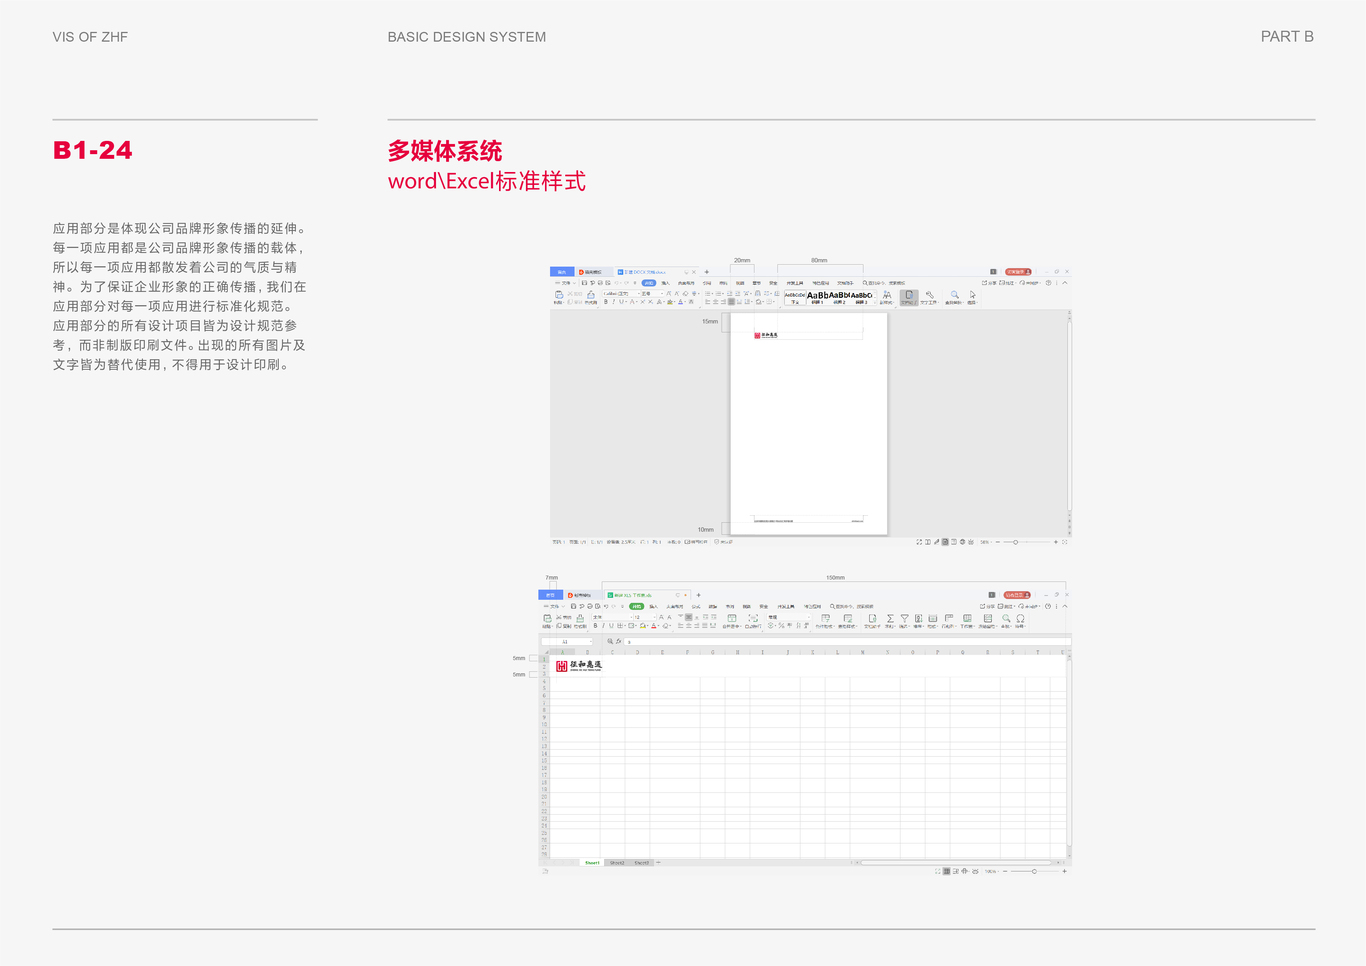Screen dimensions: 1366x966
Task: Open the number format dropdown in Excel
Action: click(807, 617)
